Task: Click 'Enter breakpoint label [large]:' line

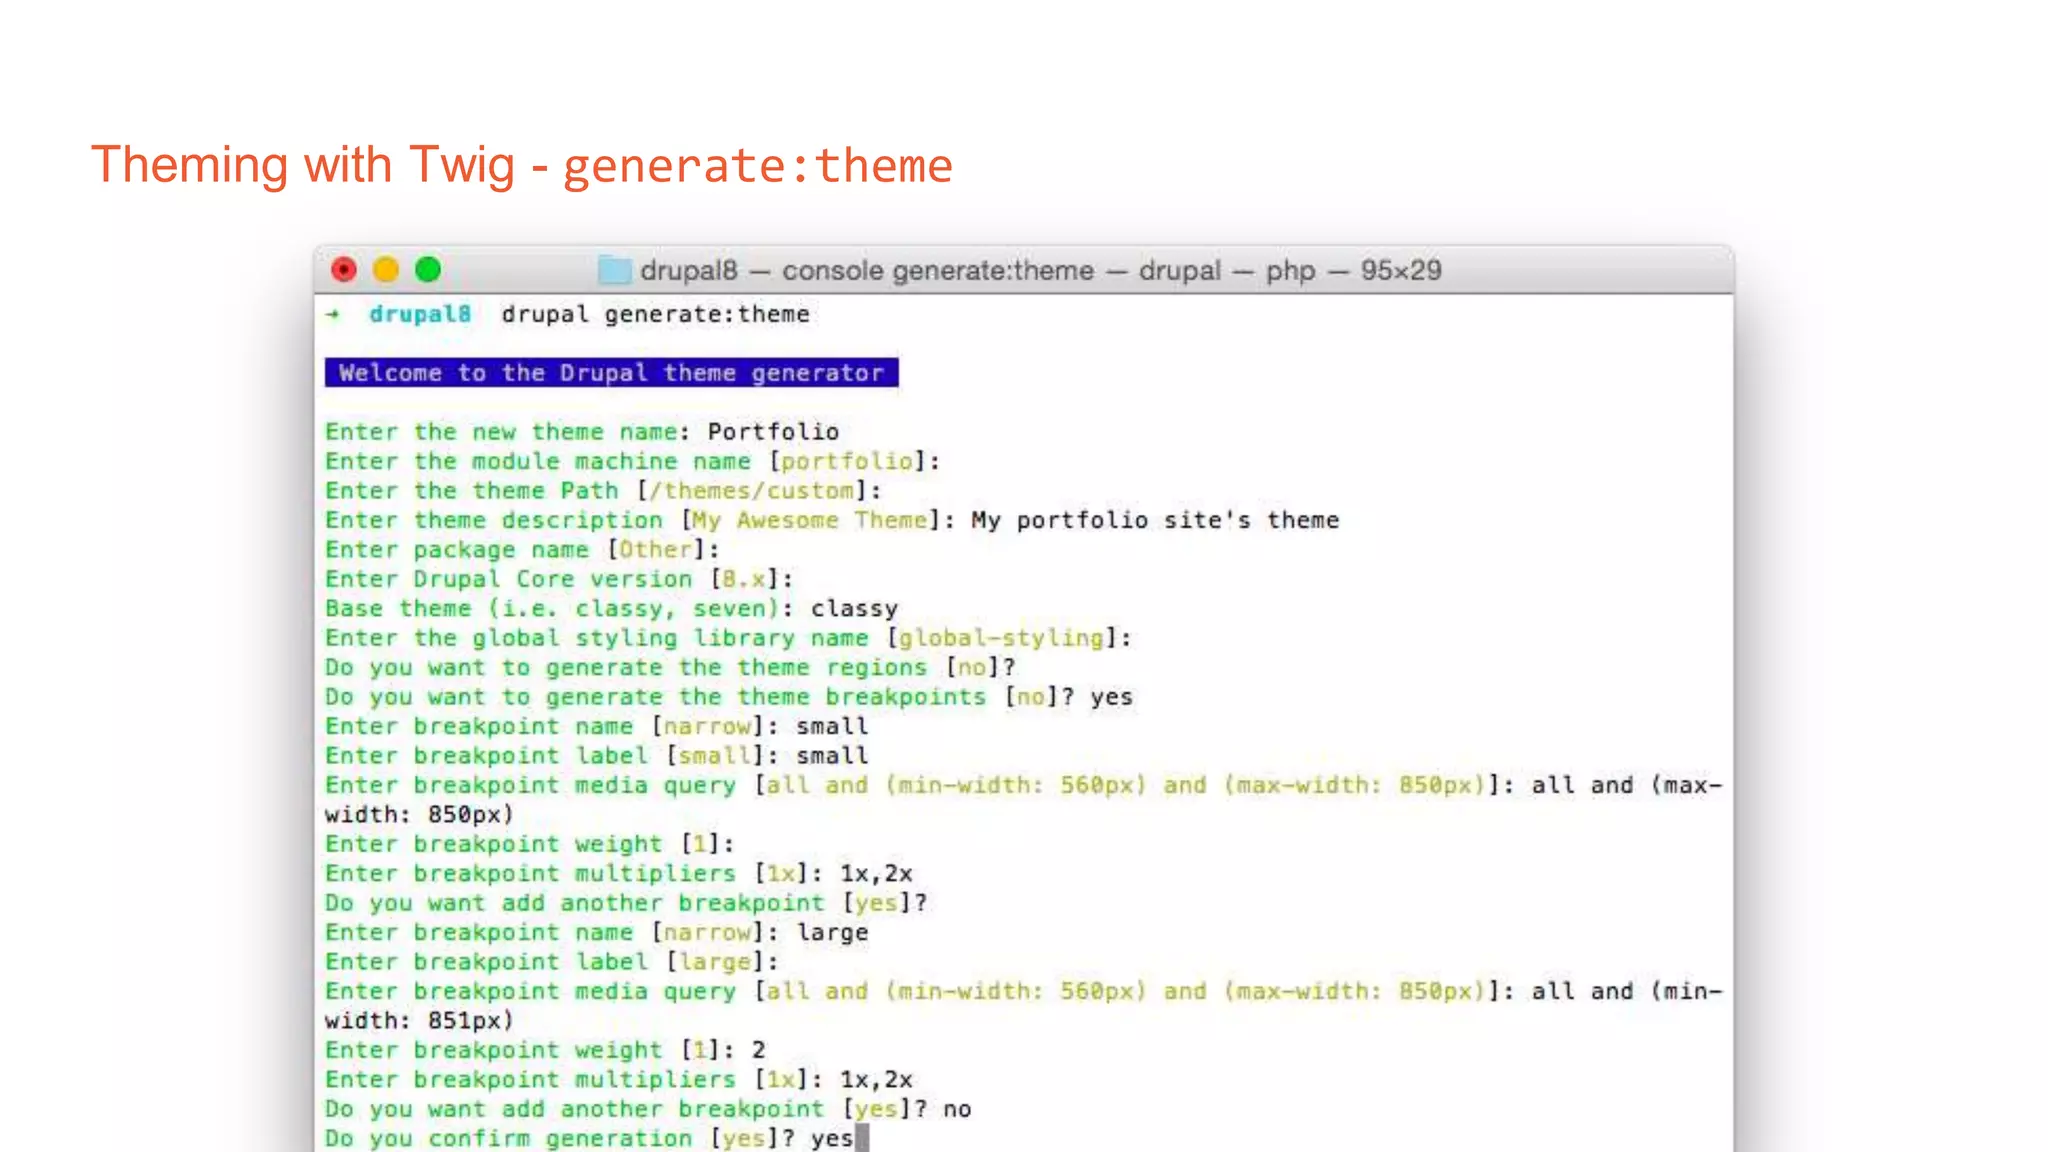Action: coord(552,962)
